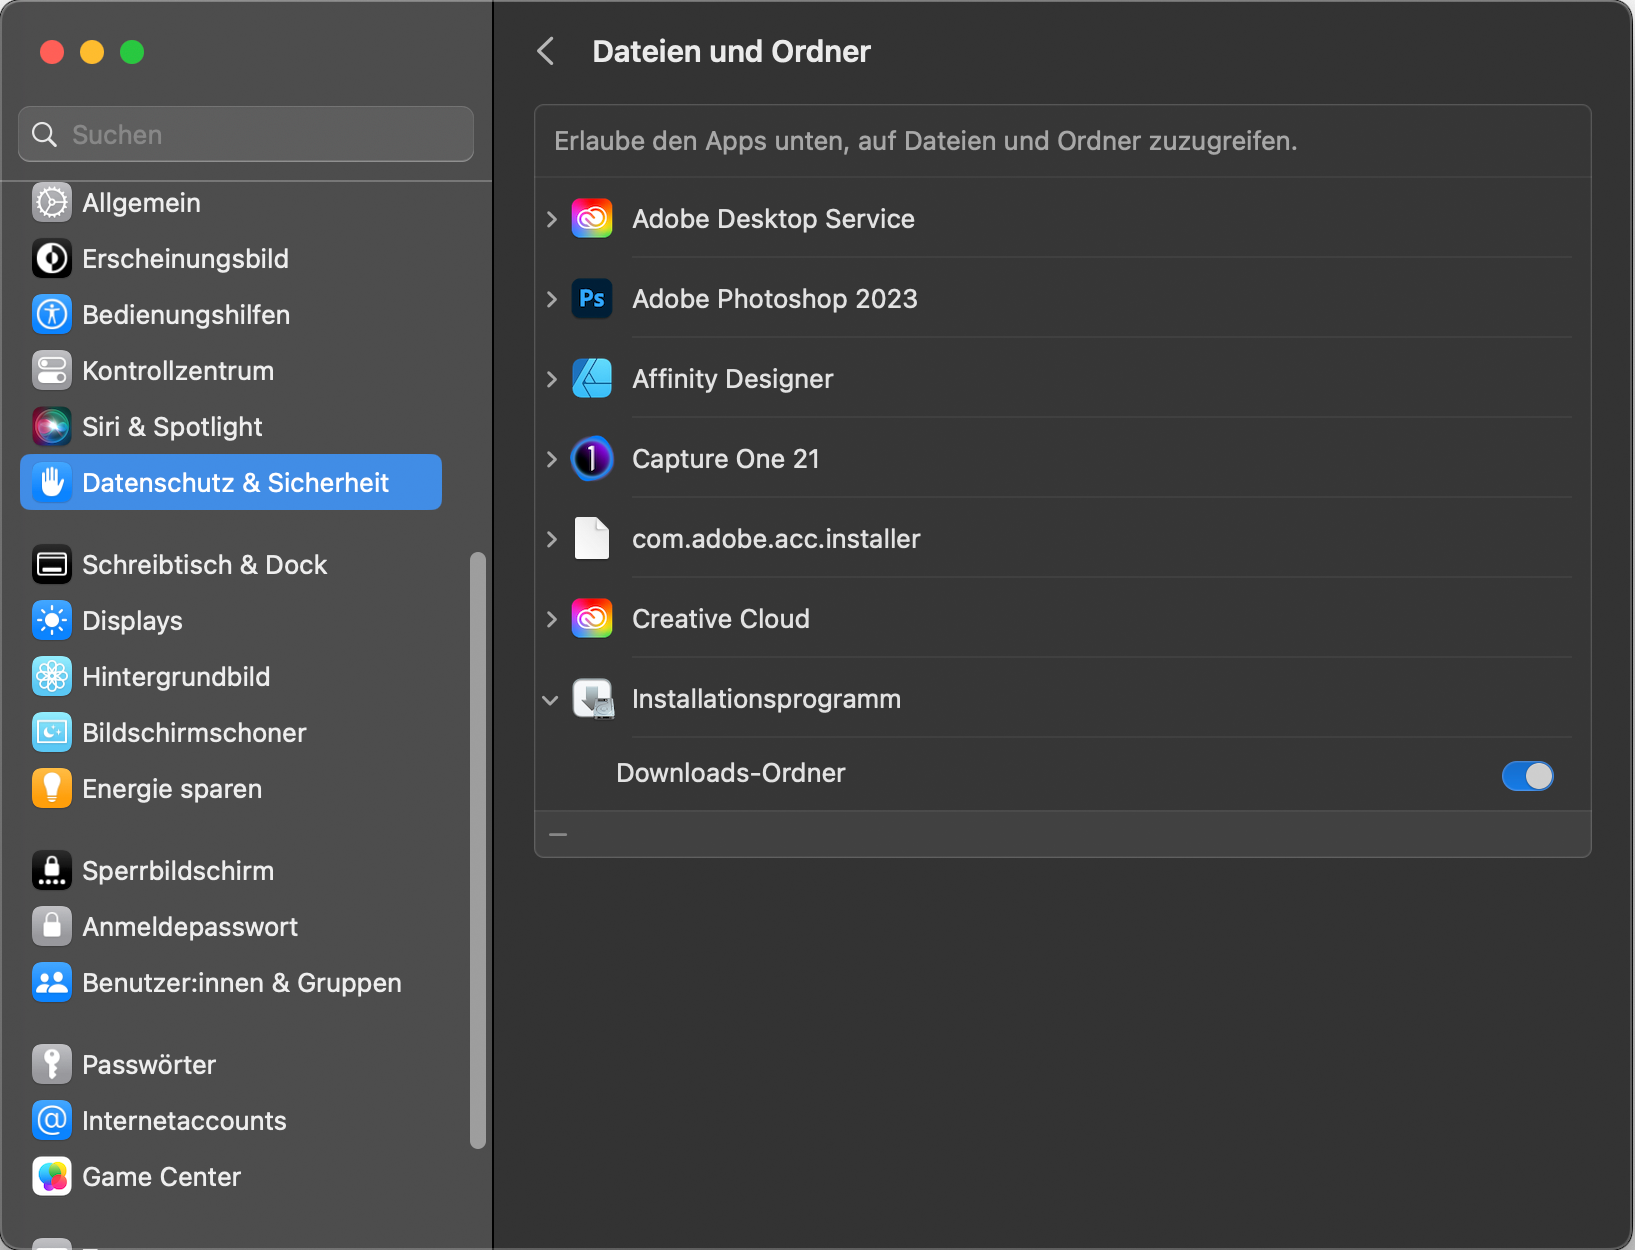Click the magnifier icon in search field
Viewport: 1635px width, 1250px height.
(x=45, y=134)
